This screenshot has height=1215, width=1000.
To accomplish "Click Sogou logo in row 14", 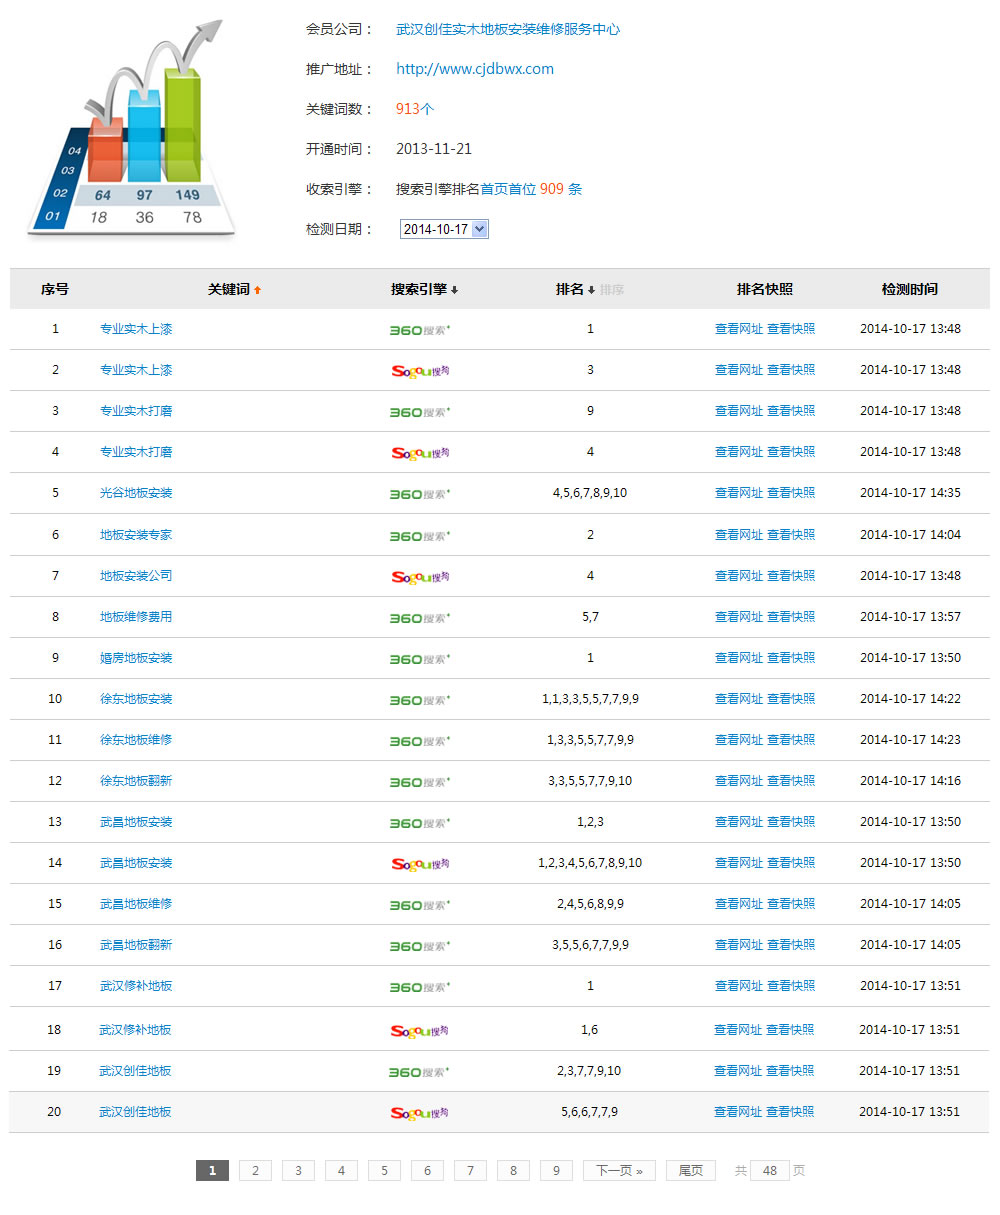I will tap(419, 863).
